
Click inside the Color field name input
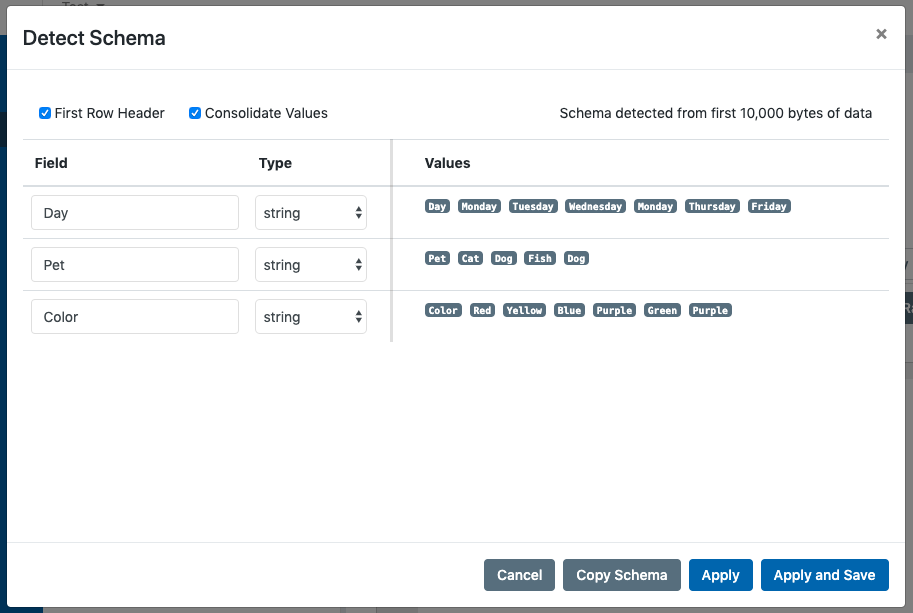point(134,316)
